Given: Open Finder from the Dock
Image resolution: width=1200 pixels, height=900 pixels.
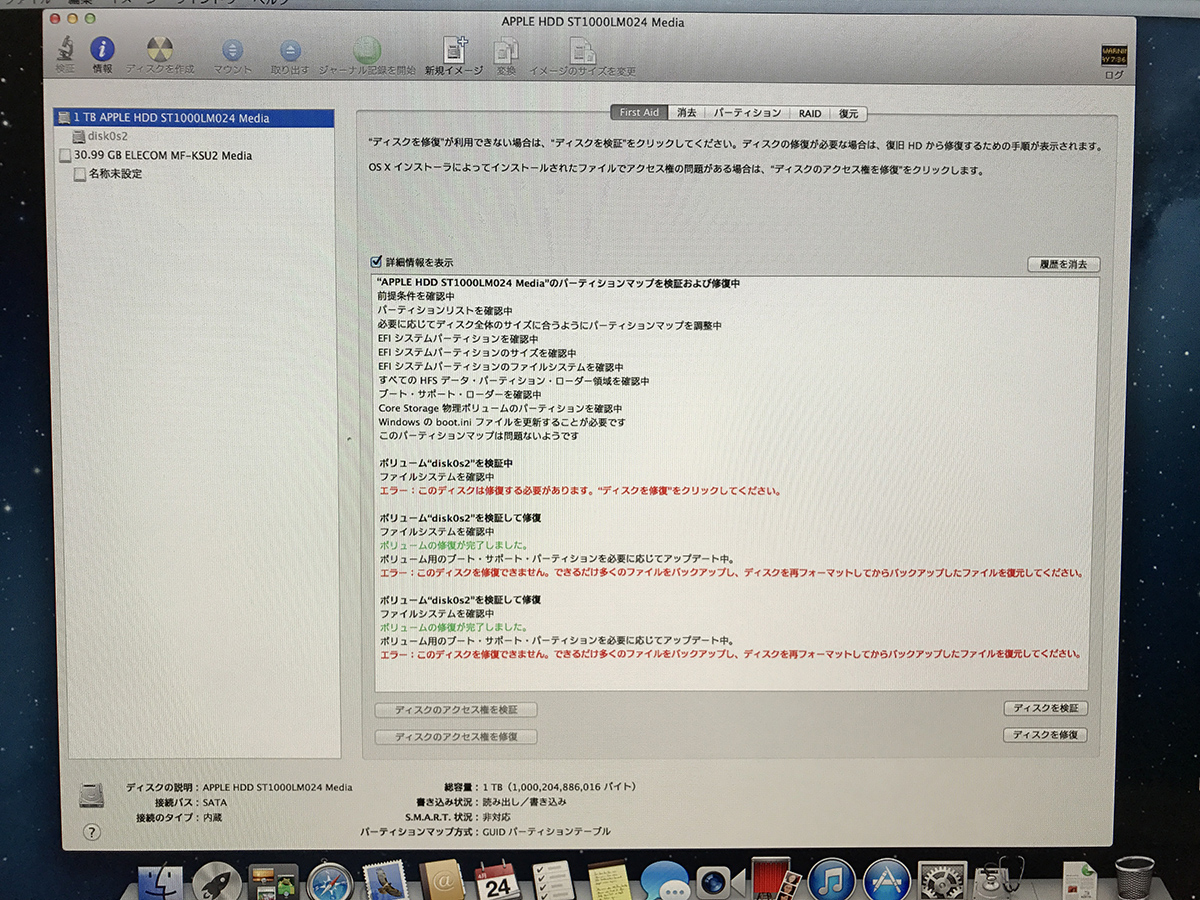Looking at the screenshot, I should [160, 882].
